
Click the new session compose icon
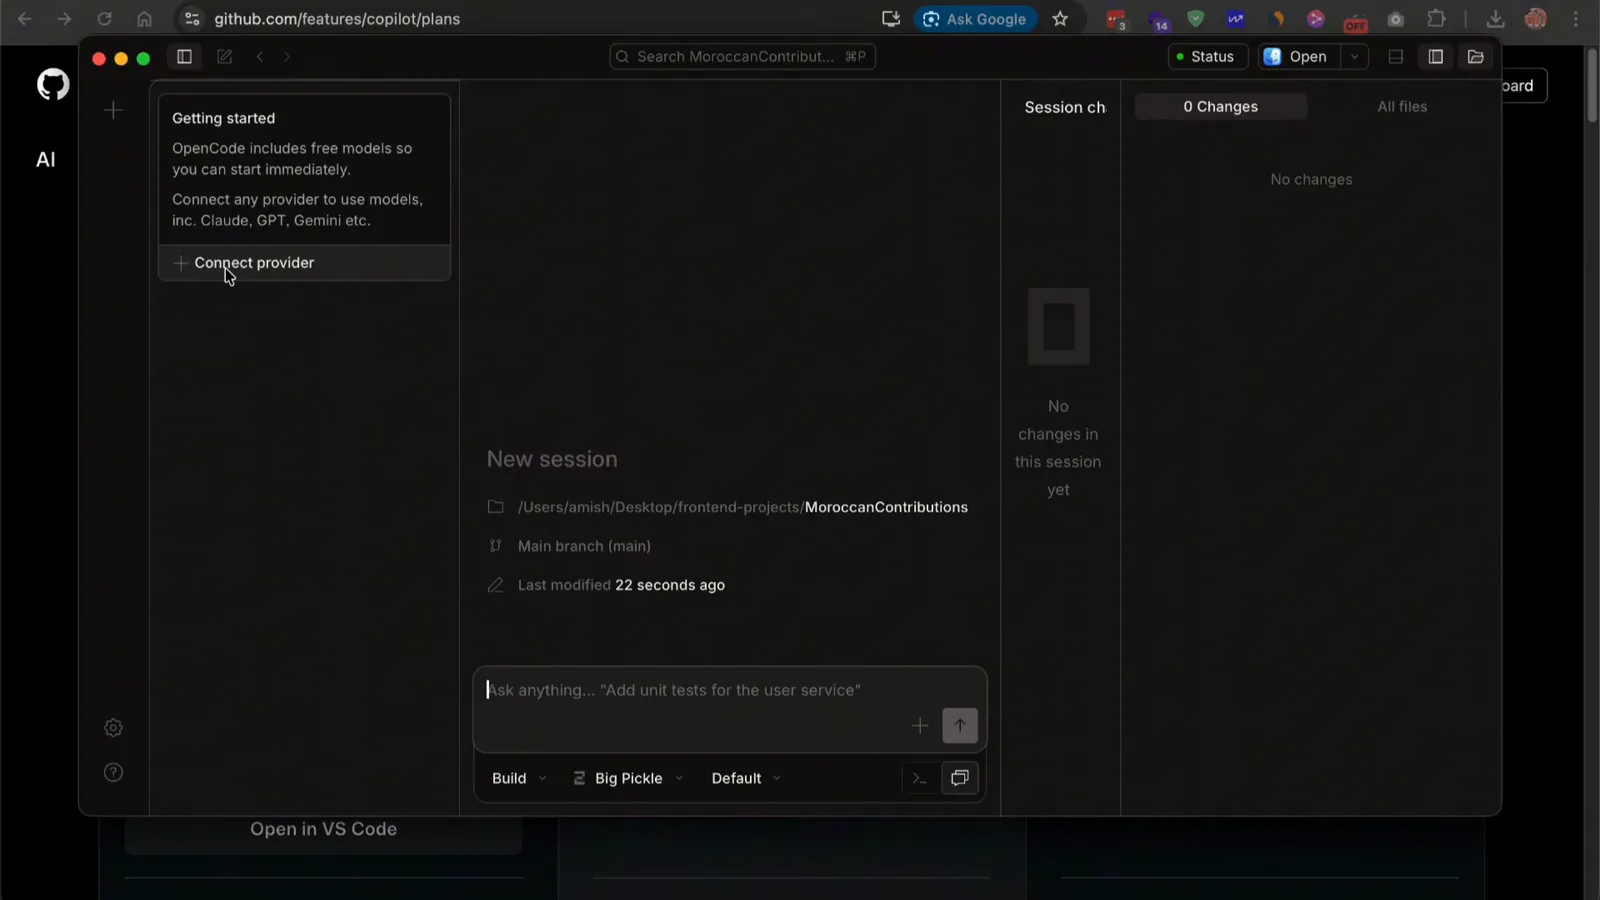click(x=224, y=57)
